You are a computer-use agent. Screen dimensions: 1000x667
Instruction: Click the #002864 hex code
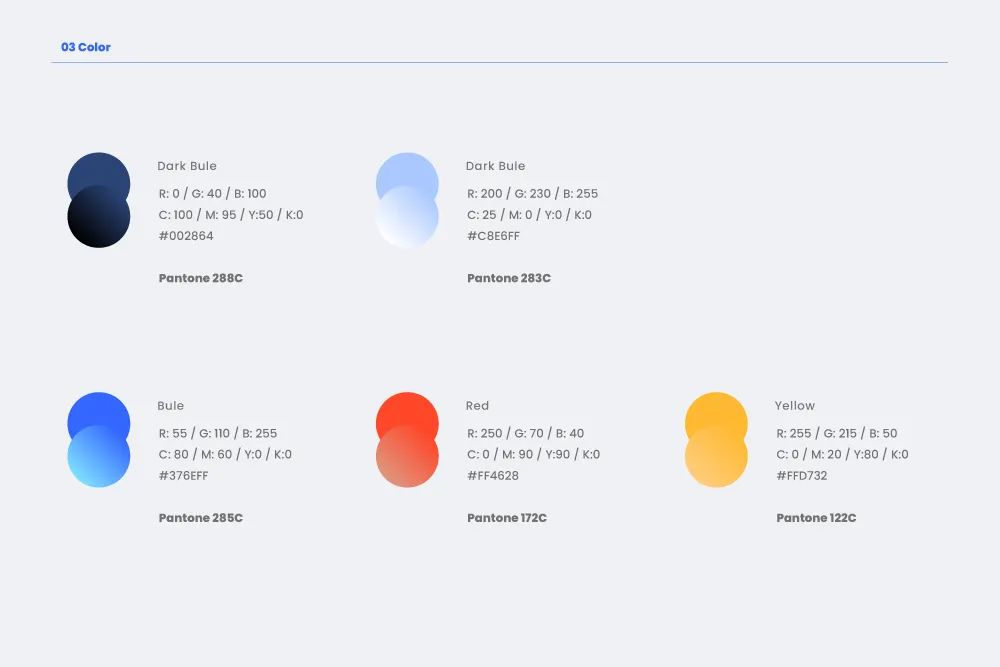coord(186,236)
